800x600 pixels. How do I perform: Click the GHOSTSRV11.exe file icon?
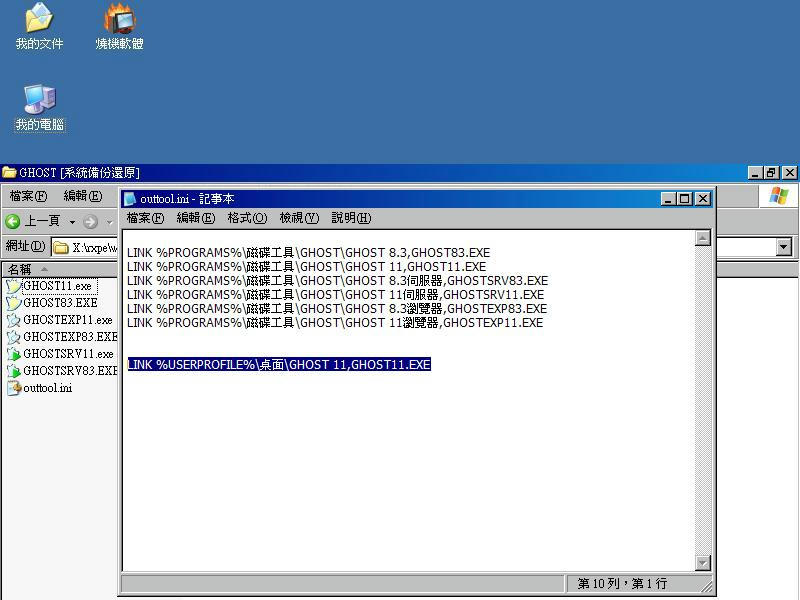click(x=13, y=354)
